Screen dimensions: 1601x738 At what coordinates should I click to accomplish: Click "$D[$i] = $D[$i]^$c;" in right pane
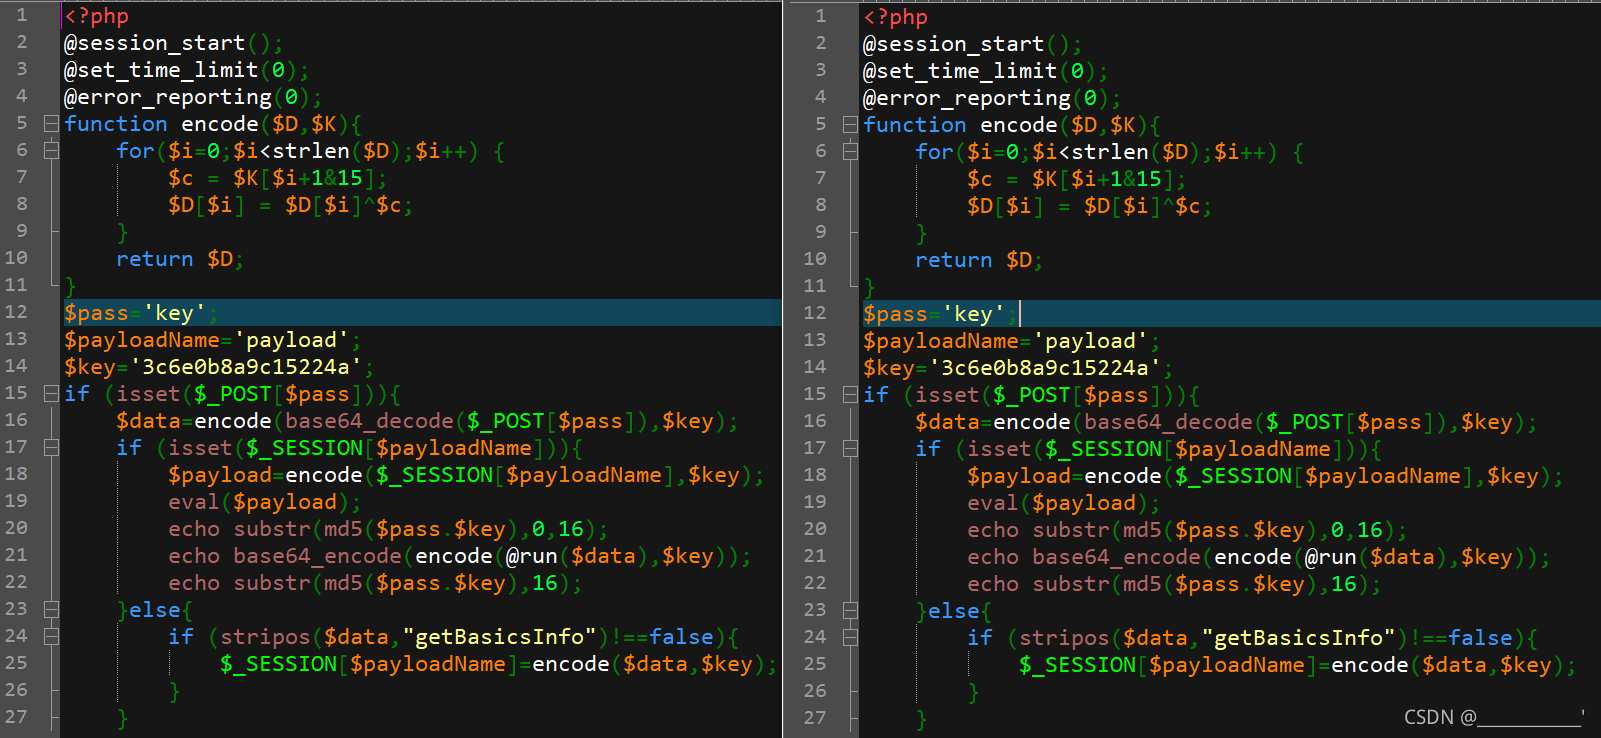point(1089,206)
